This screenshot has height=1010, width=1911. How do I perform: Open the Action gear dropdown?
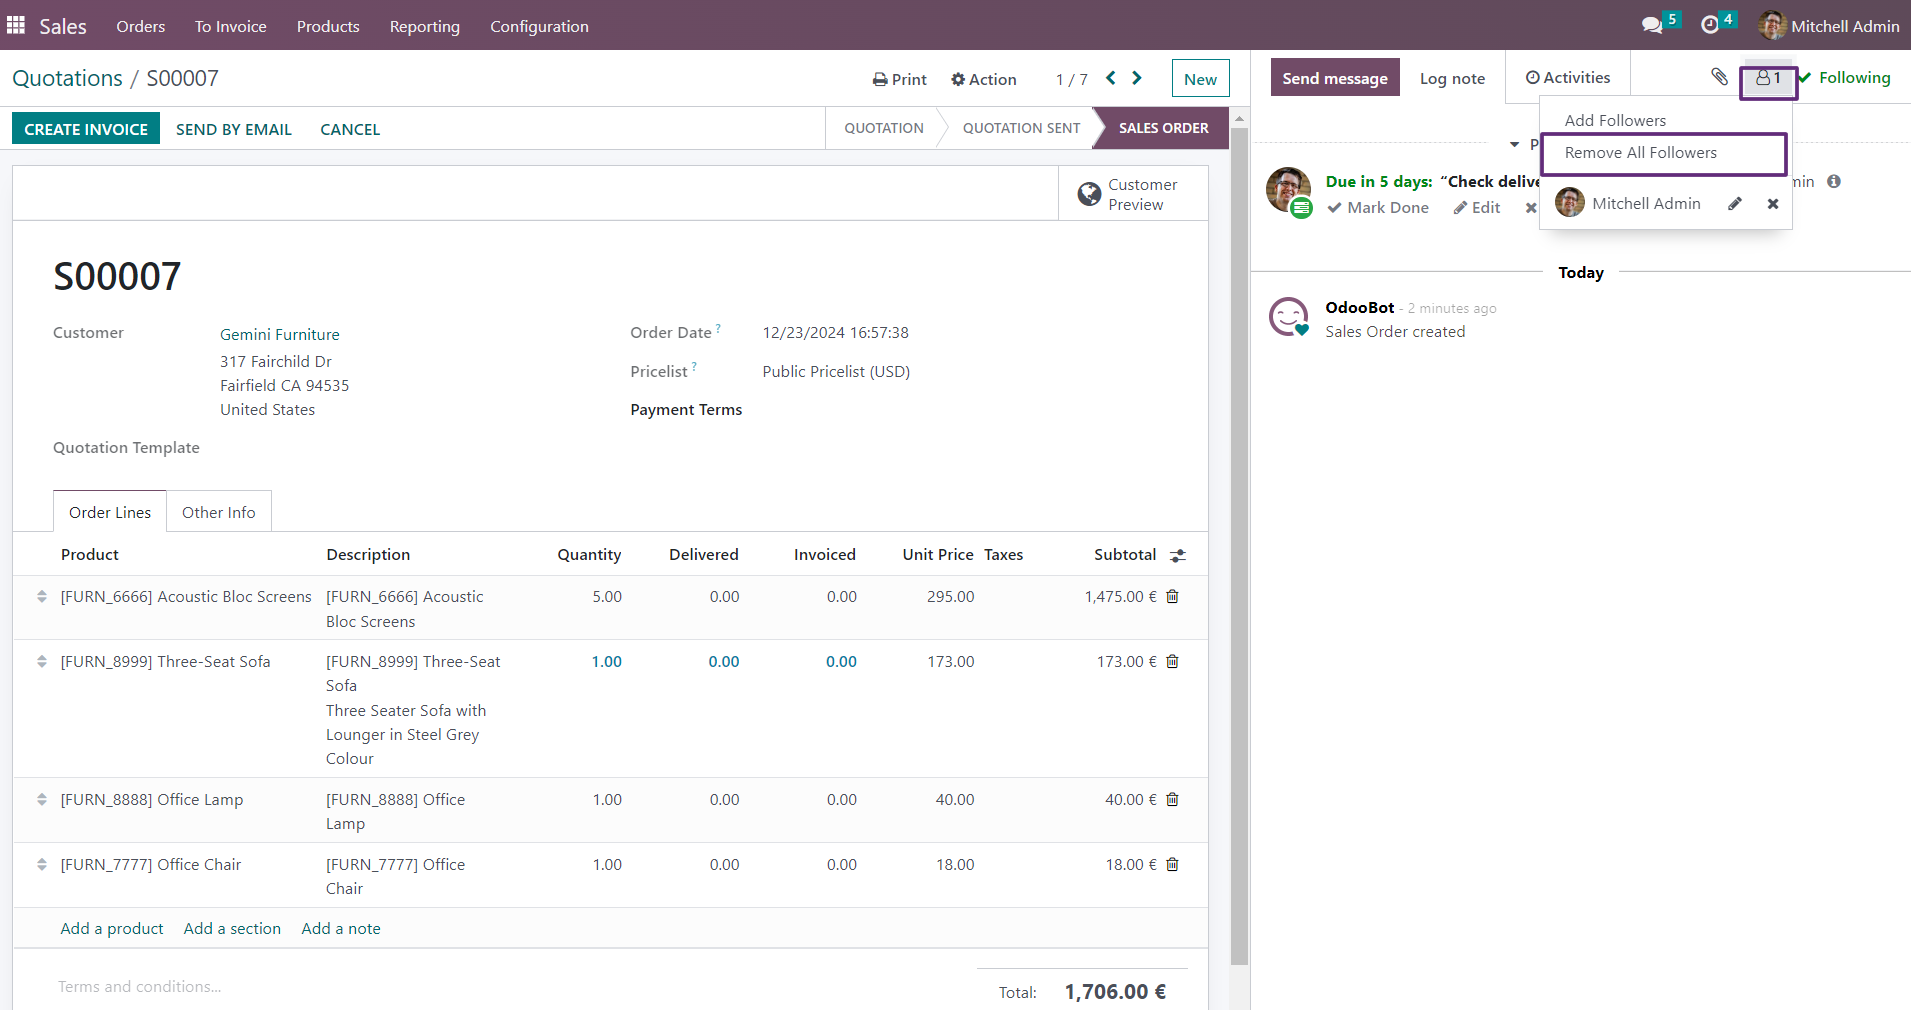point(983,79)
